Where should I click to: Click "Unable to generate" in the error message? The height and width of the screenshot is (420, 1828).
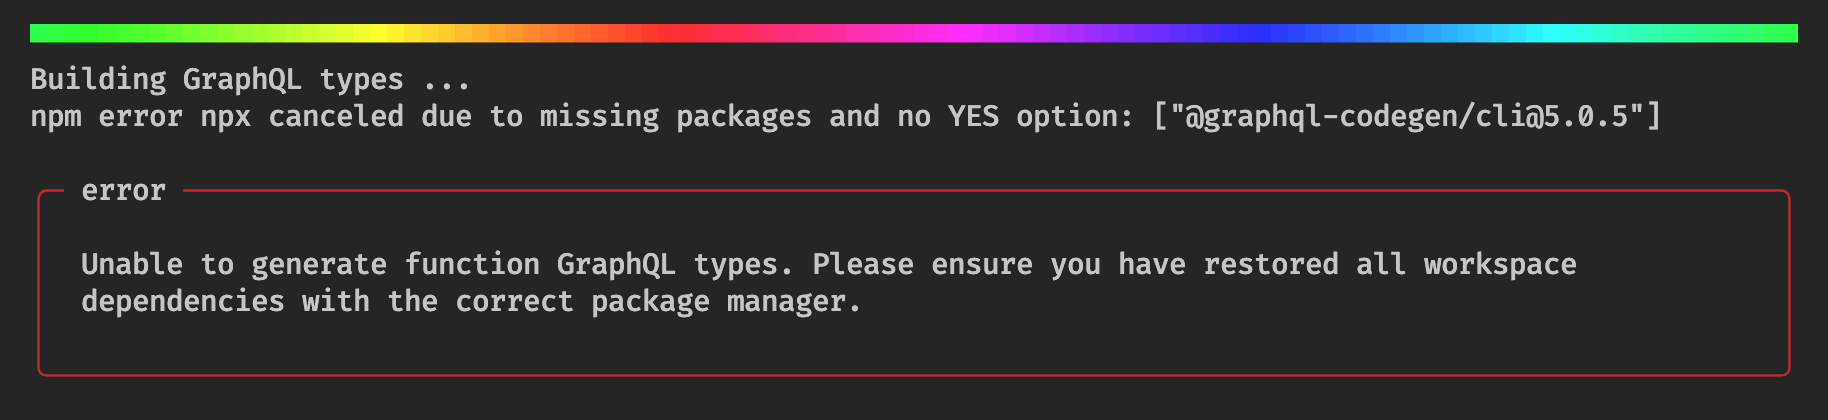click(234, 265)
